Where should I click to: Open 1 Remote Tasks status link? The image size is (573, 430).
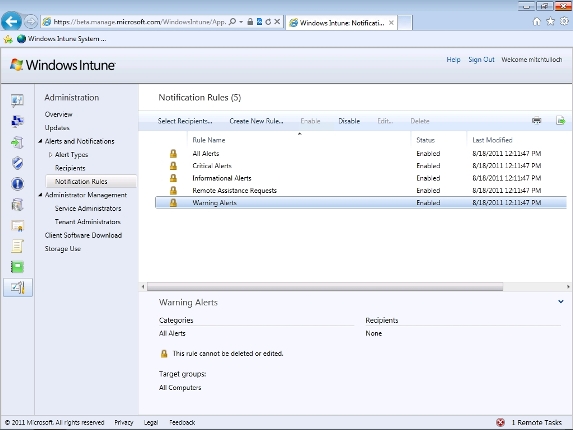[x=537, y=422]
